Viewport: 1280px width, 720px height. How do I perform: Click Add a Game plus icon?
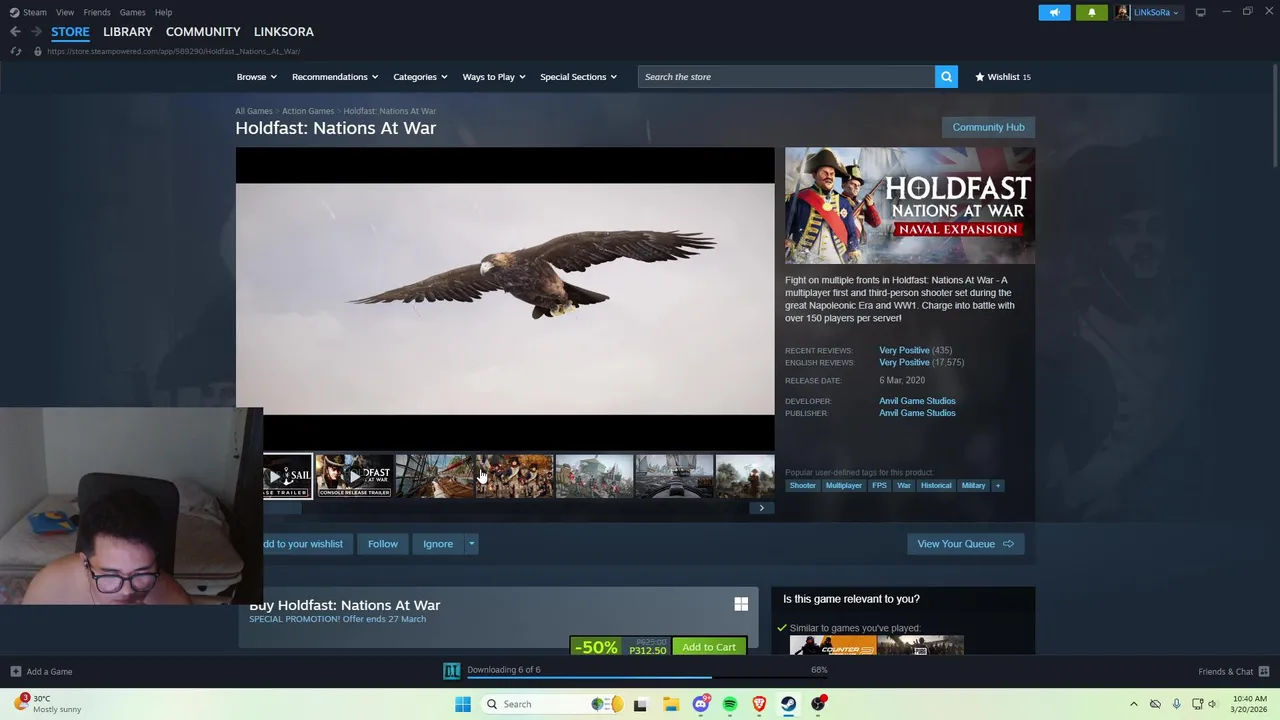click(x=15, y=671)
